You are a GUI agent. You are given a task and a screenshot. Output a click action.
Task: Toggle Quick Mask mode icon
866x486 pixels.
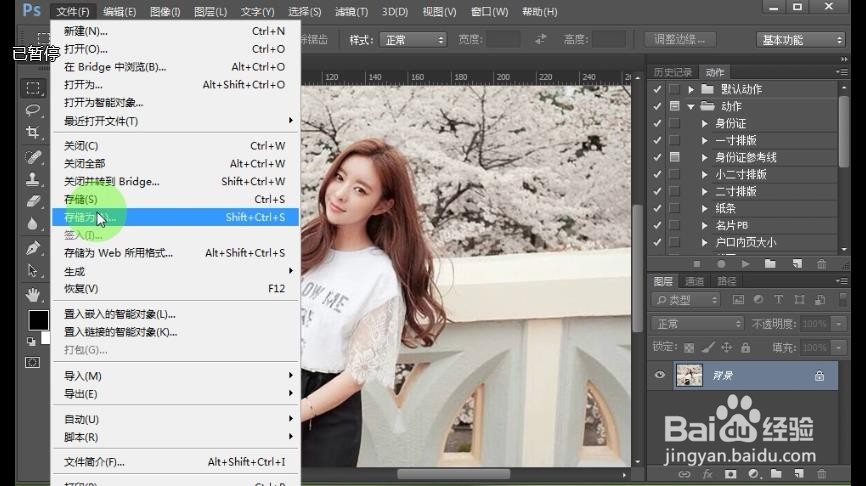pyautogui.click(x=33, y=362)
